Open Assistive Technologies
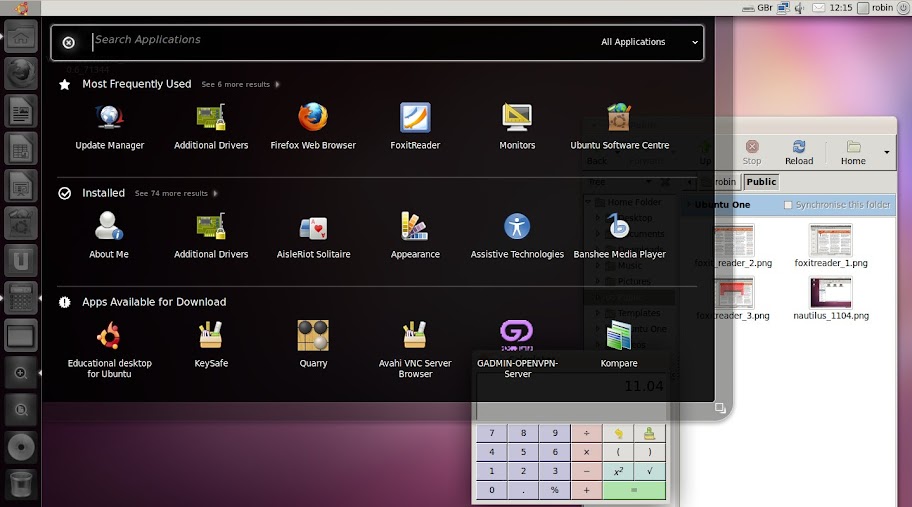Image resolution: width=912 pixels, height=507 pixels. pyautogui.click(x=517, y=235)
